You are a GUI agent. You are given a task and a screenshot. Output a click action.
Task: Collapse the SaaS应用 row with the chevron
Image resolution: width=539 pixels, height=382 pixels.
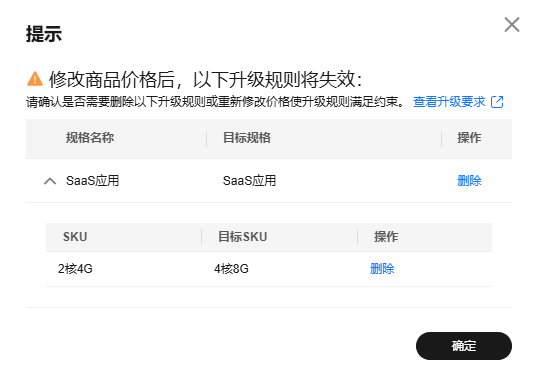[50, 181]
